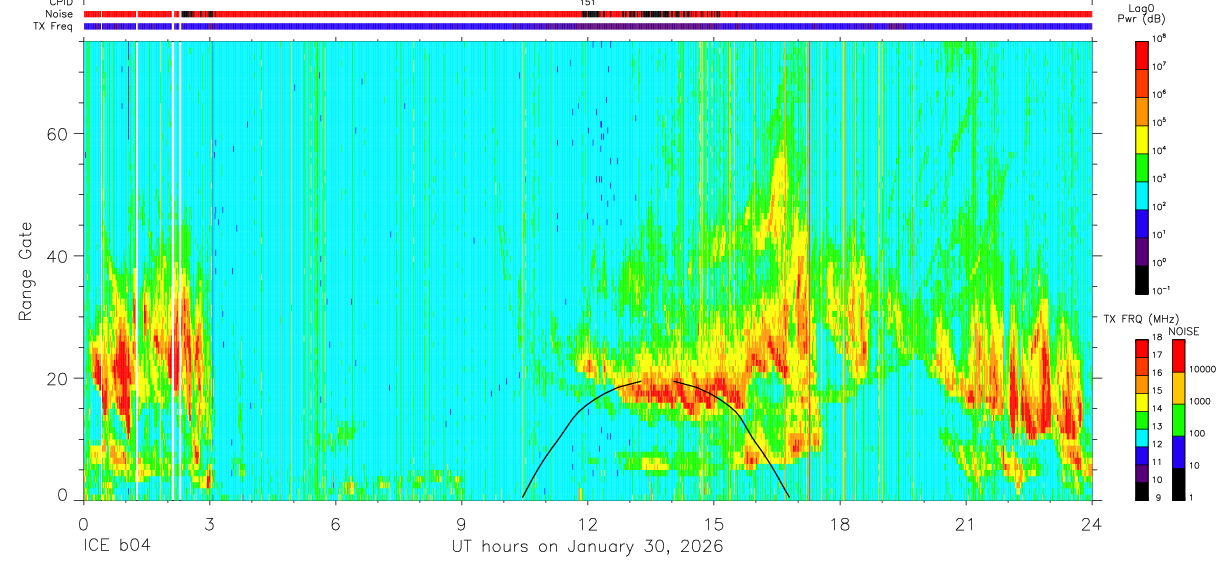The height and width of the screenshot is (567, 1228).
Task: Click the 9 tick label on the UT hours axis
Action: point(461,523)
